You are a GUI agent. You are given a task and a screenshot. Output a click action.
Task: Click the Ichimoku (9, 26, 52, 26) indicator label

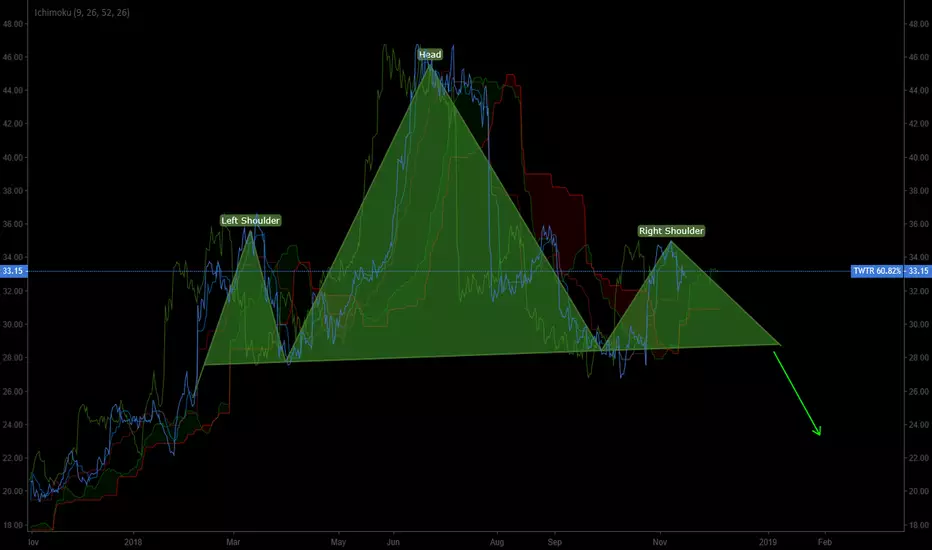(x=82, y=12)
